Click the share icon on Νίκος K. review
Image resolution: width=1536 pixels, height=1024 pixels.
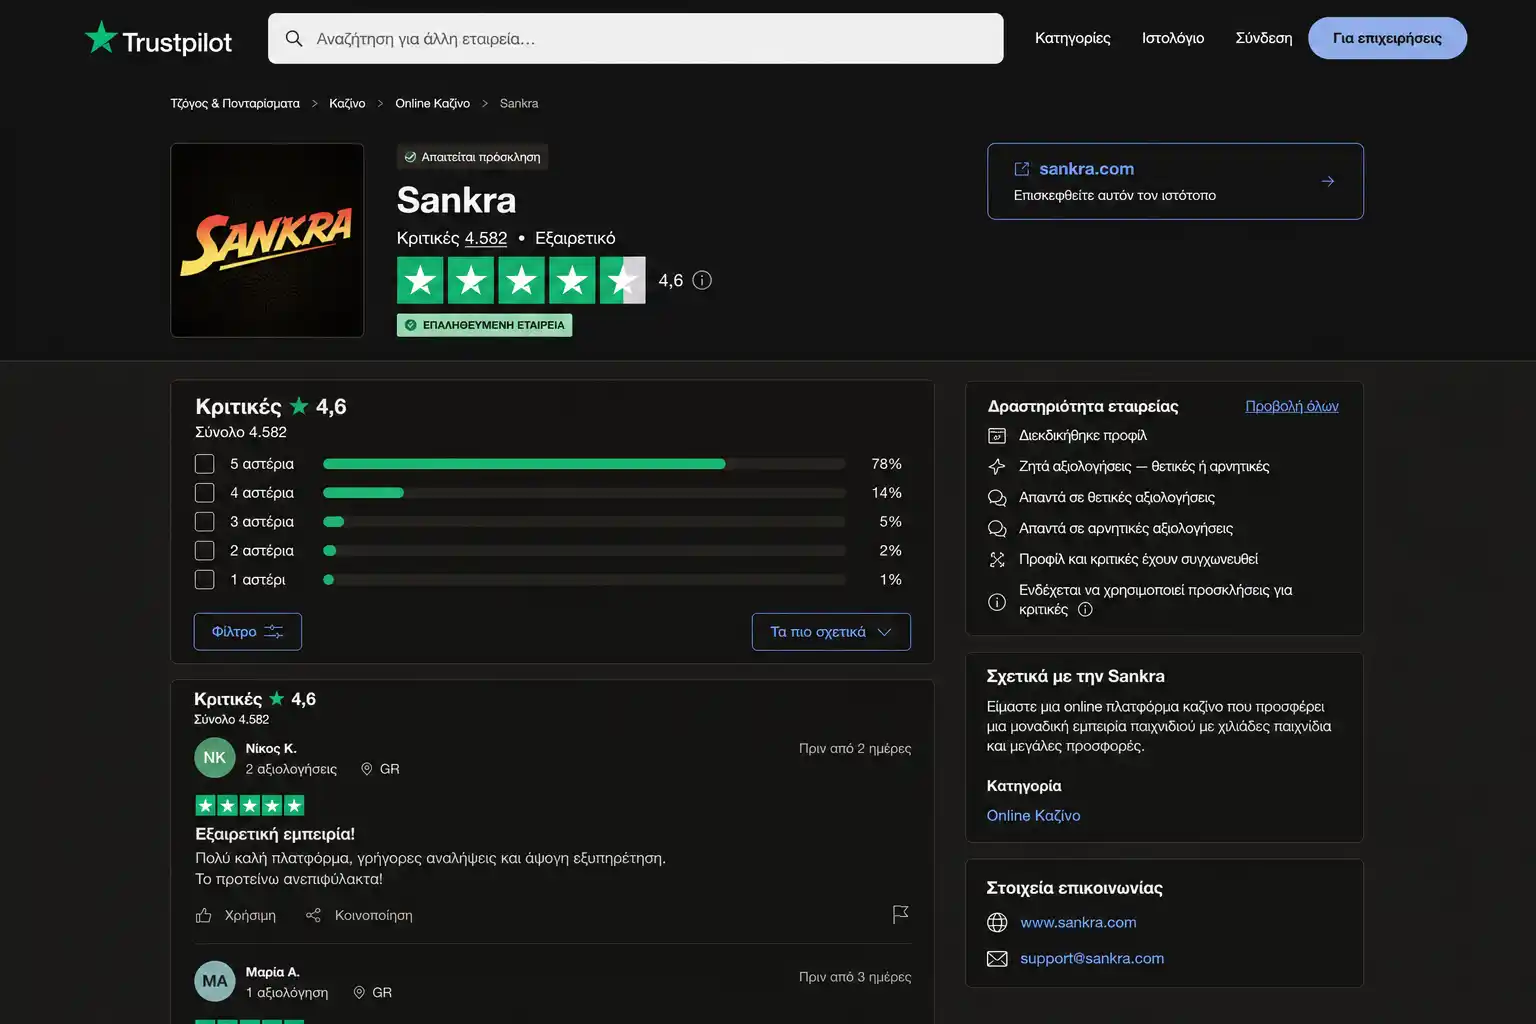click(x=313, y=916)
